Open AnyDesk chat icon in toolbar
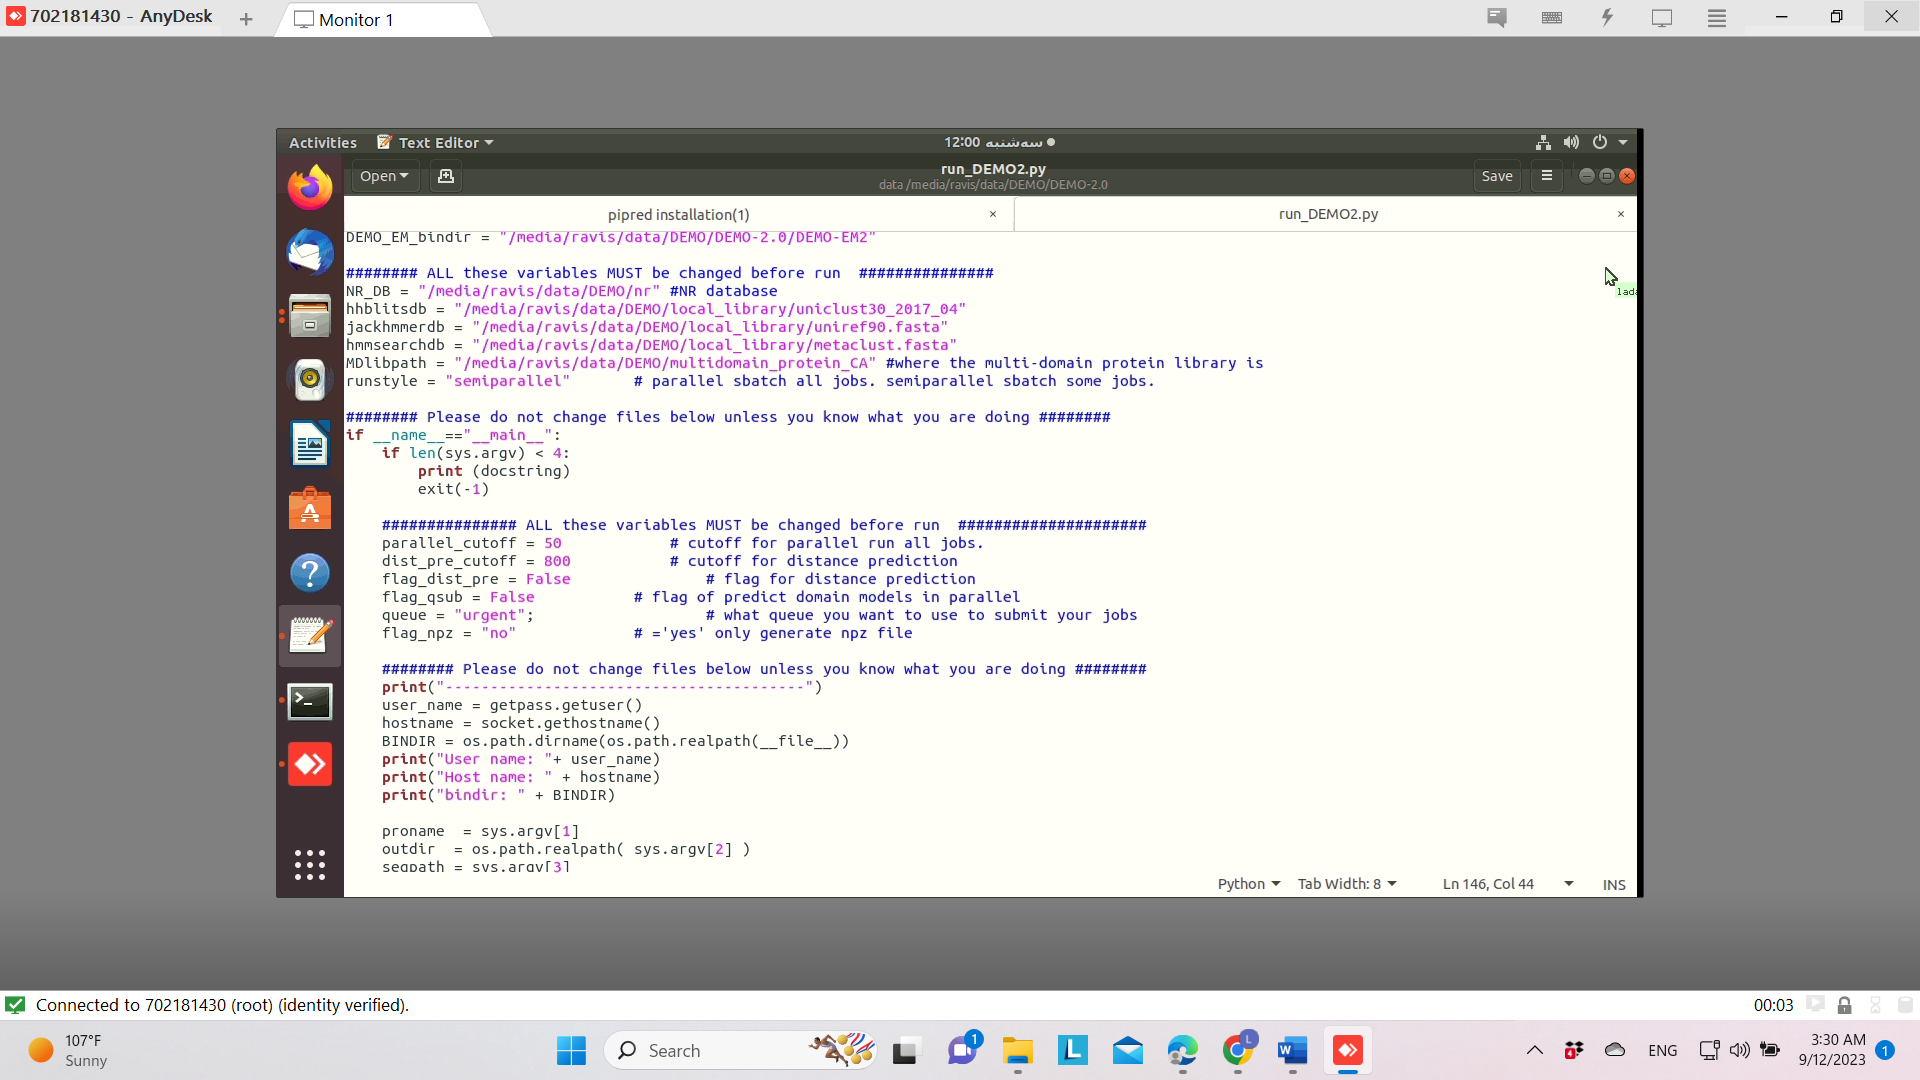Image resolution: width=1920 pixels, height=1080 pixels. (1497, 17)
